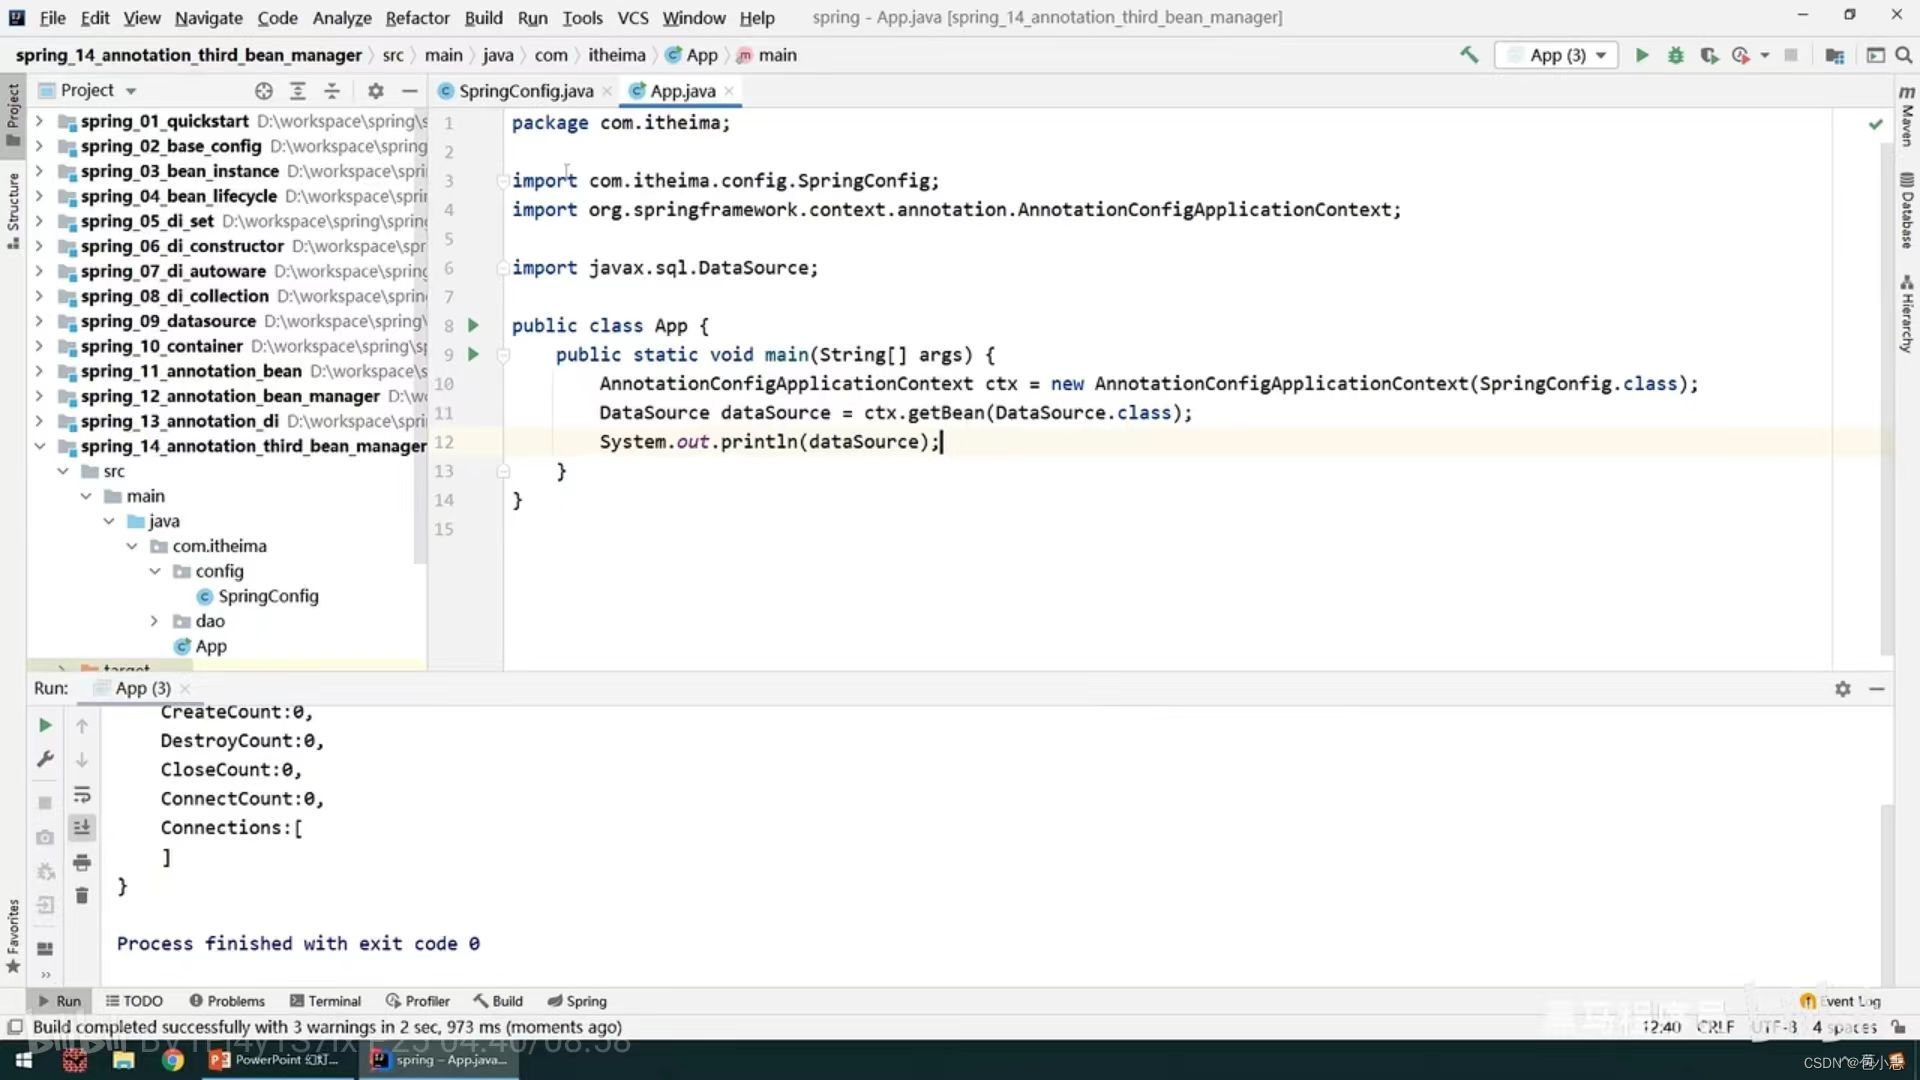The height and width of the screenshot is (1080, 1920).
Task: Click the grayed Stop button in toolbar
Action: coord(1791,55)
